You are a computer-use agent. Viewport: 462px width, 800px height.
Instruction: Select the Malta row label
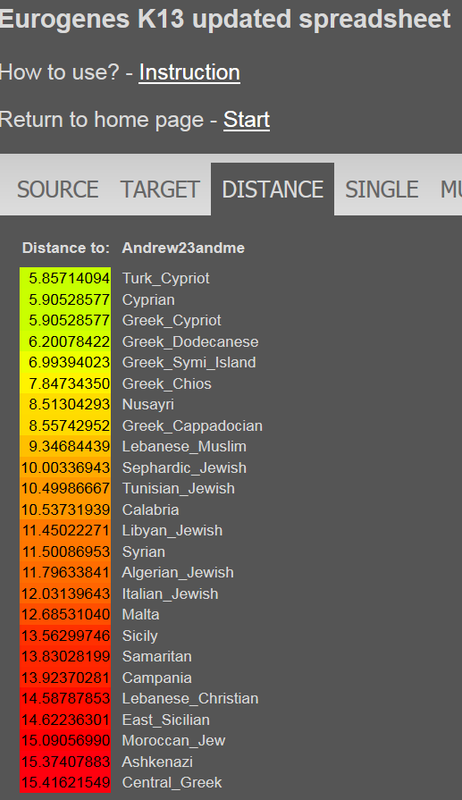click(140, 614)
